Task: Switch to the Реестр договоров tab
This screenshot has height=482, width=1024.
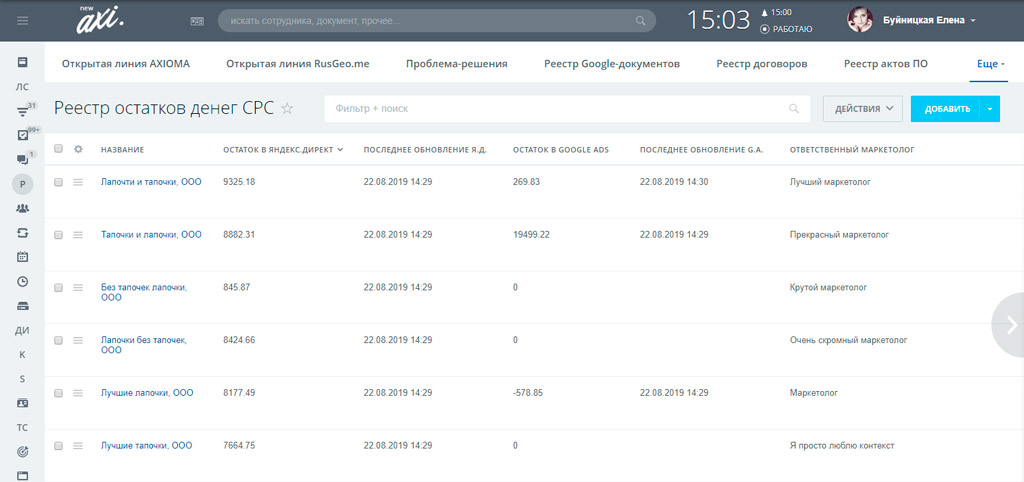Action: pyautogui.click(x=761, y=64)
